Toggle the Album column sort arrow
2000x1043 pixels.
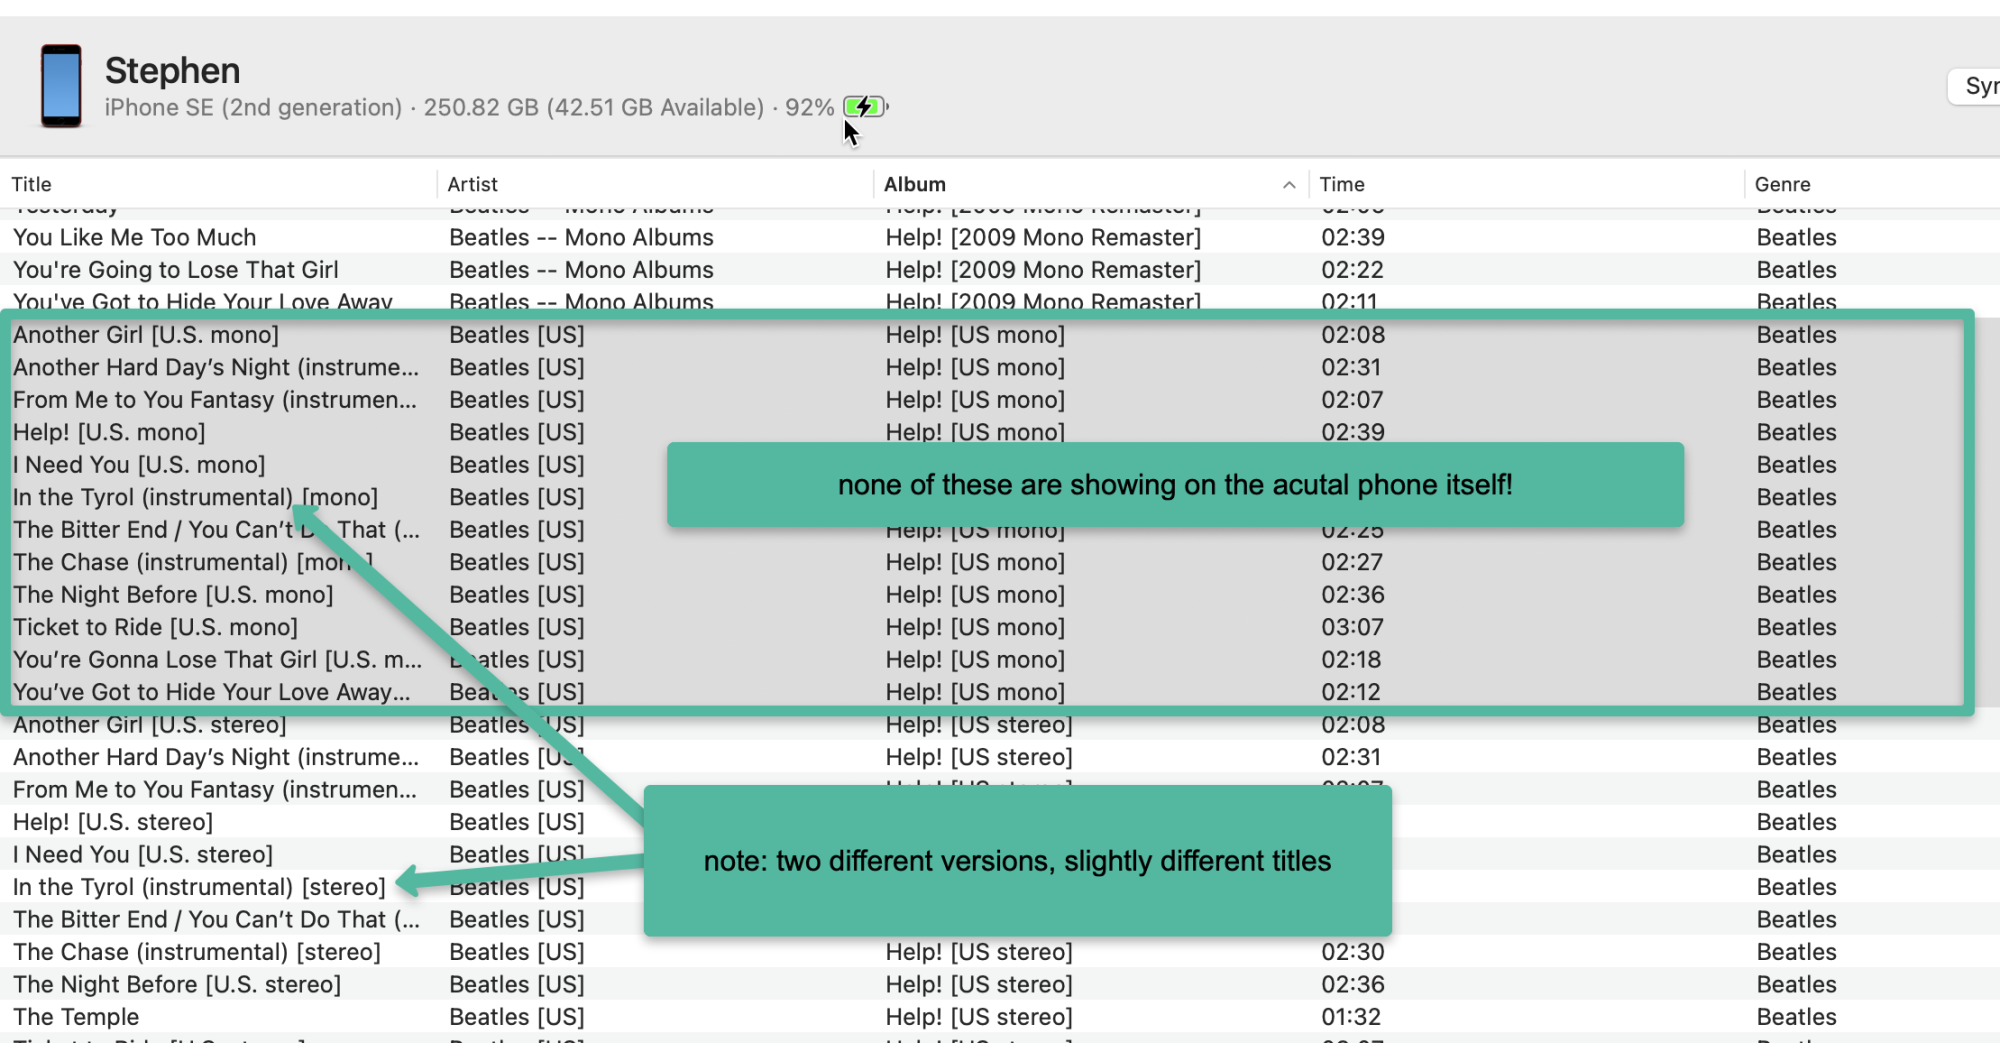pos(1289,185)
